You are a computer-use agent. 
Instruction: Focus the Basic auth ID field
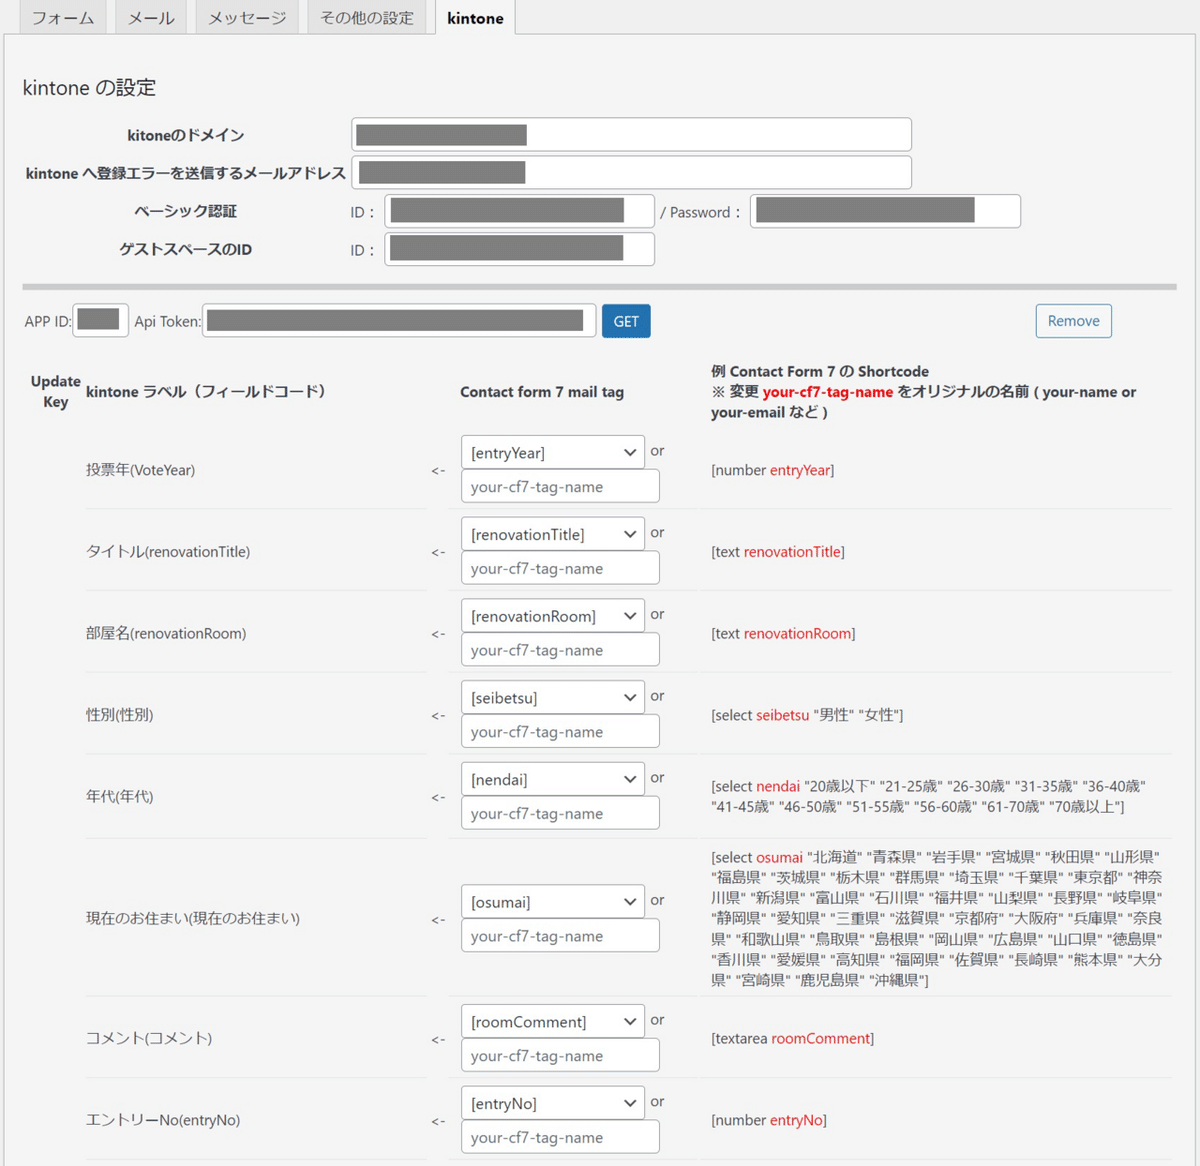[519, 211]
